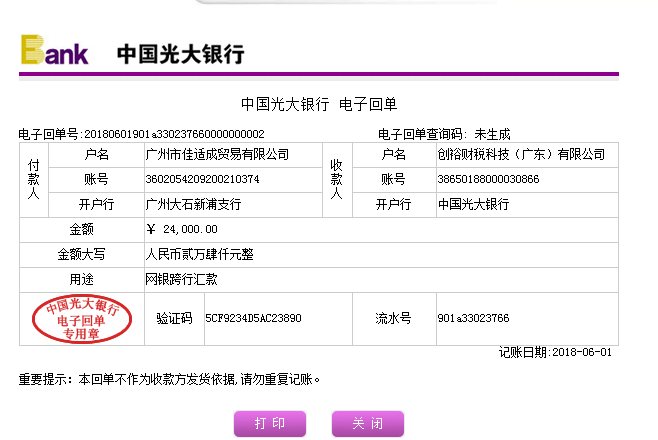Select the payer name 广州市佳适成贸易有限公司
658x440 pixels.
click(217, 155)
